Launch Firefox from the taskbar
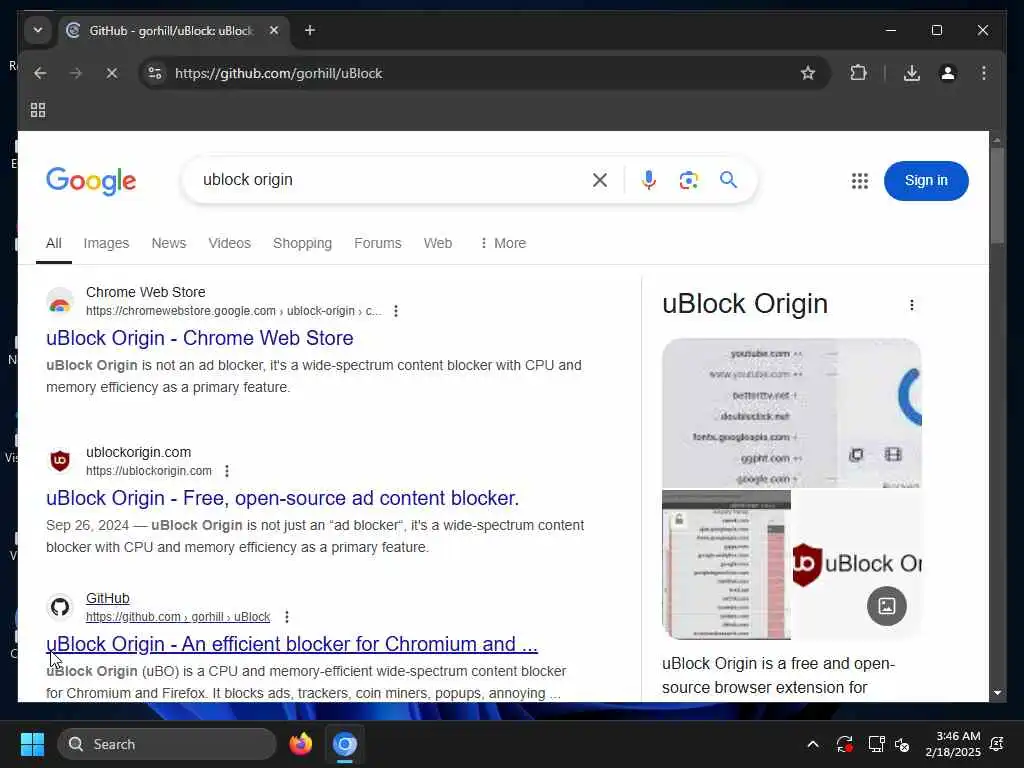 (300, 744)
